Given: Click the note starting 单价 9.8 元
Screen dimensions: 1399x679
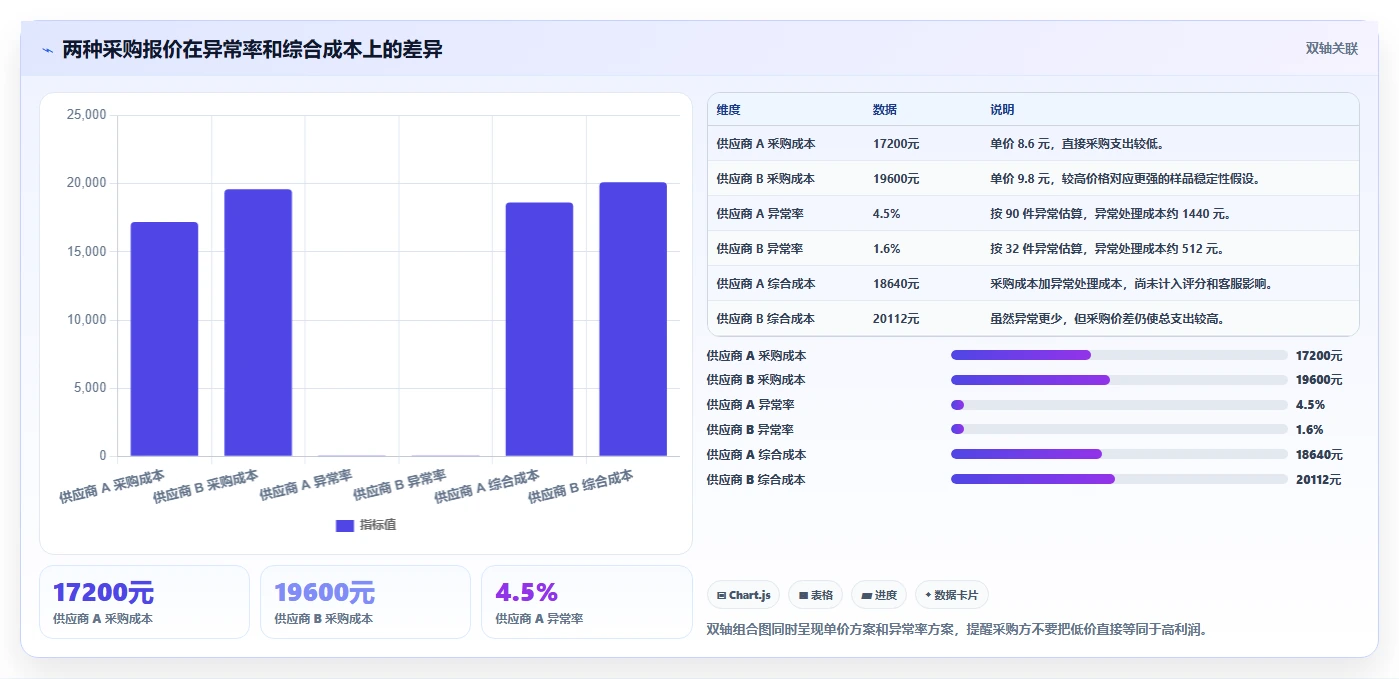Looking at the screenshot, I should 1126,179.
